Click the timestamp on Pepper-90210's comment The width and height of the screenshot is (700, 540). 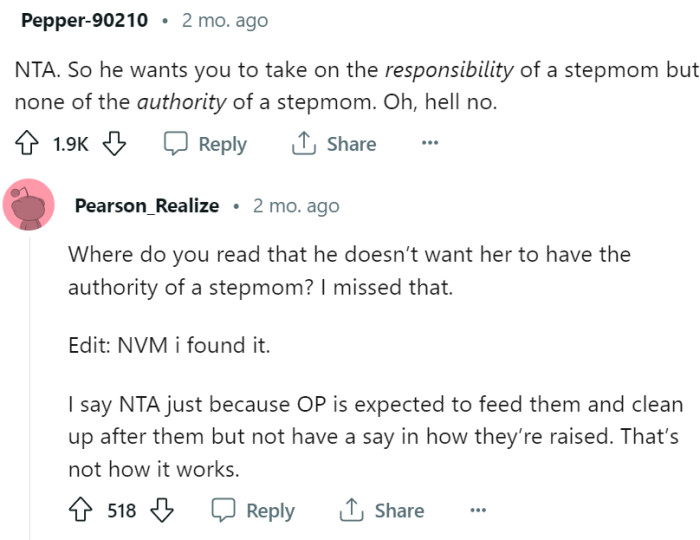225,20
